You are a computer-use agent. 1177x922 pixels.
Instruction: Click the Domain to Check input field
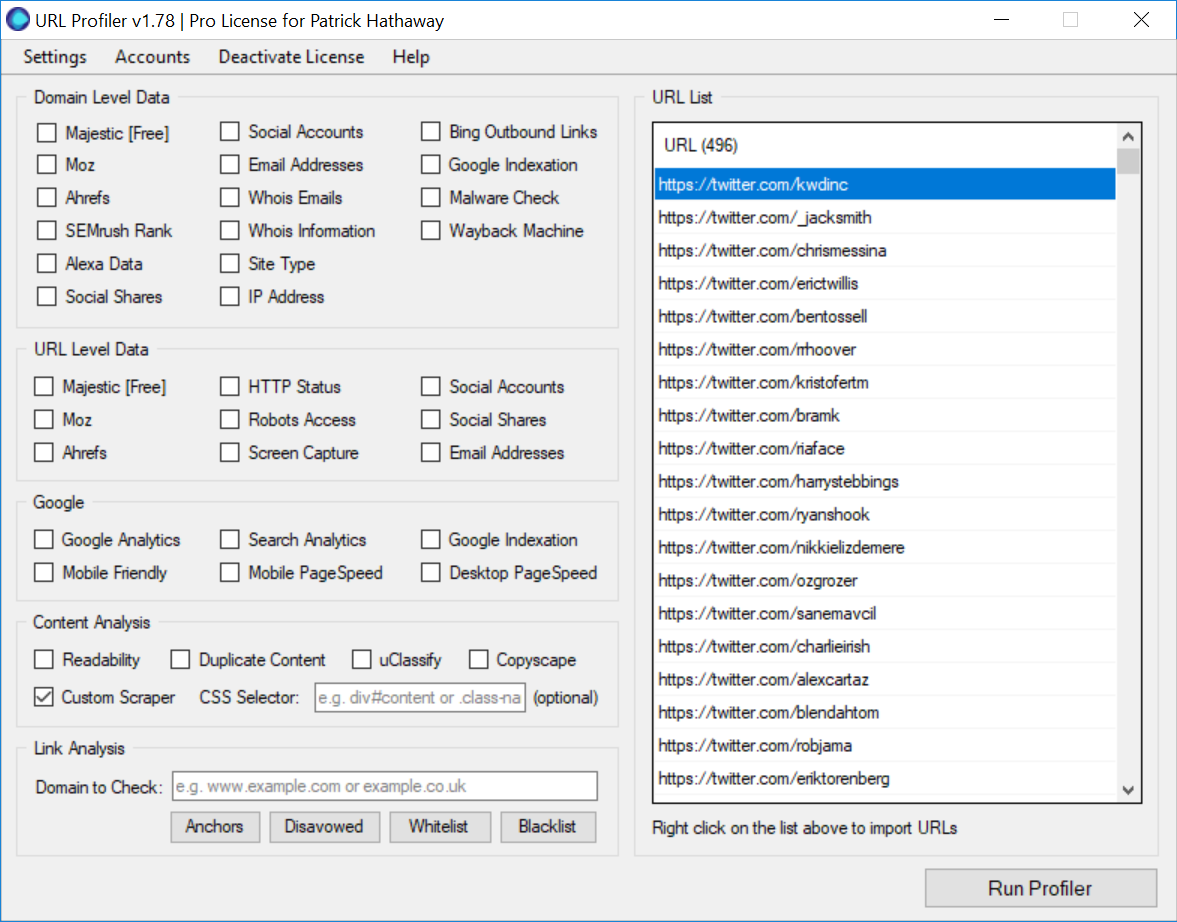pyautogui.click(x=383, y=786)
